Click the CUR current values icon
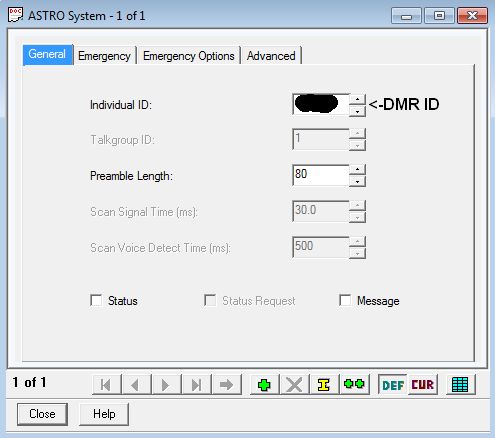 pyautogui.click(x=423, y=385)
